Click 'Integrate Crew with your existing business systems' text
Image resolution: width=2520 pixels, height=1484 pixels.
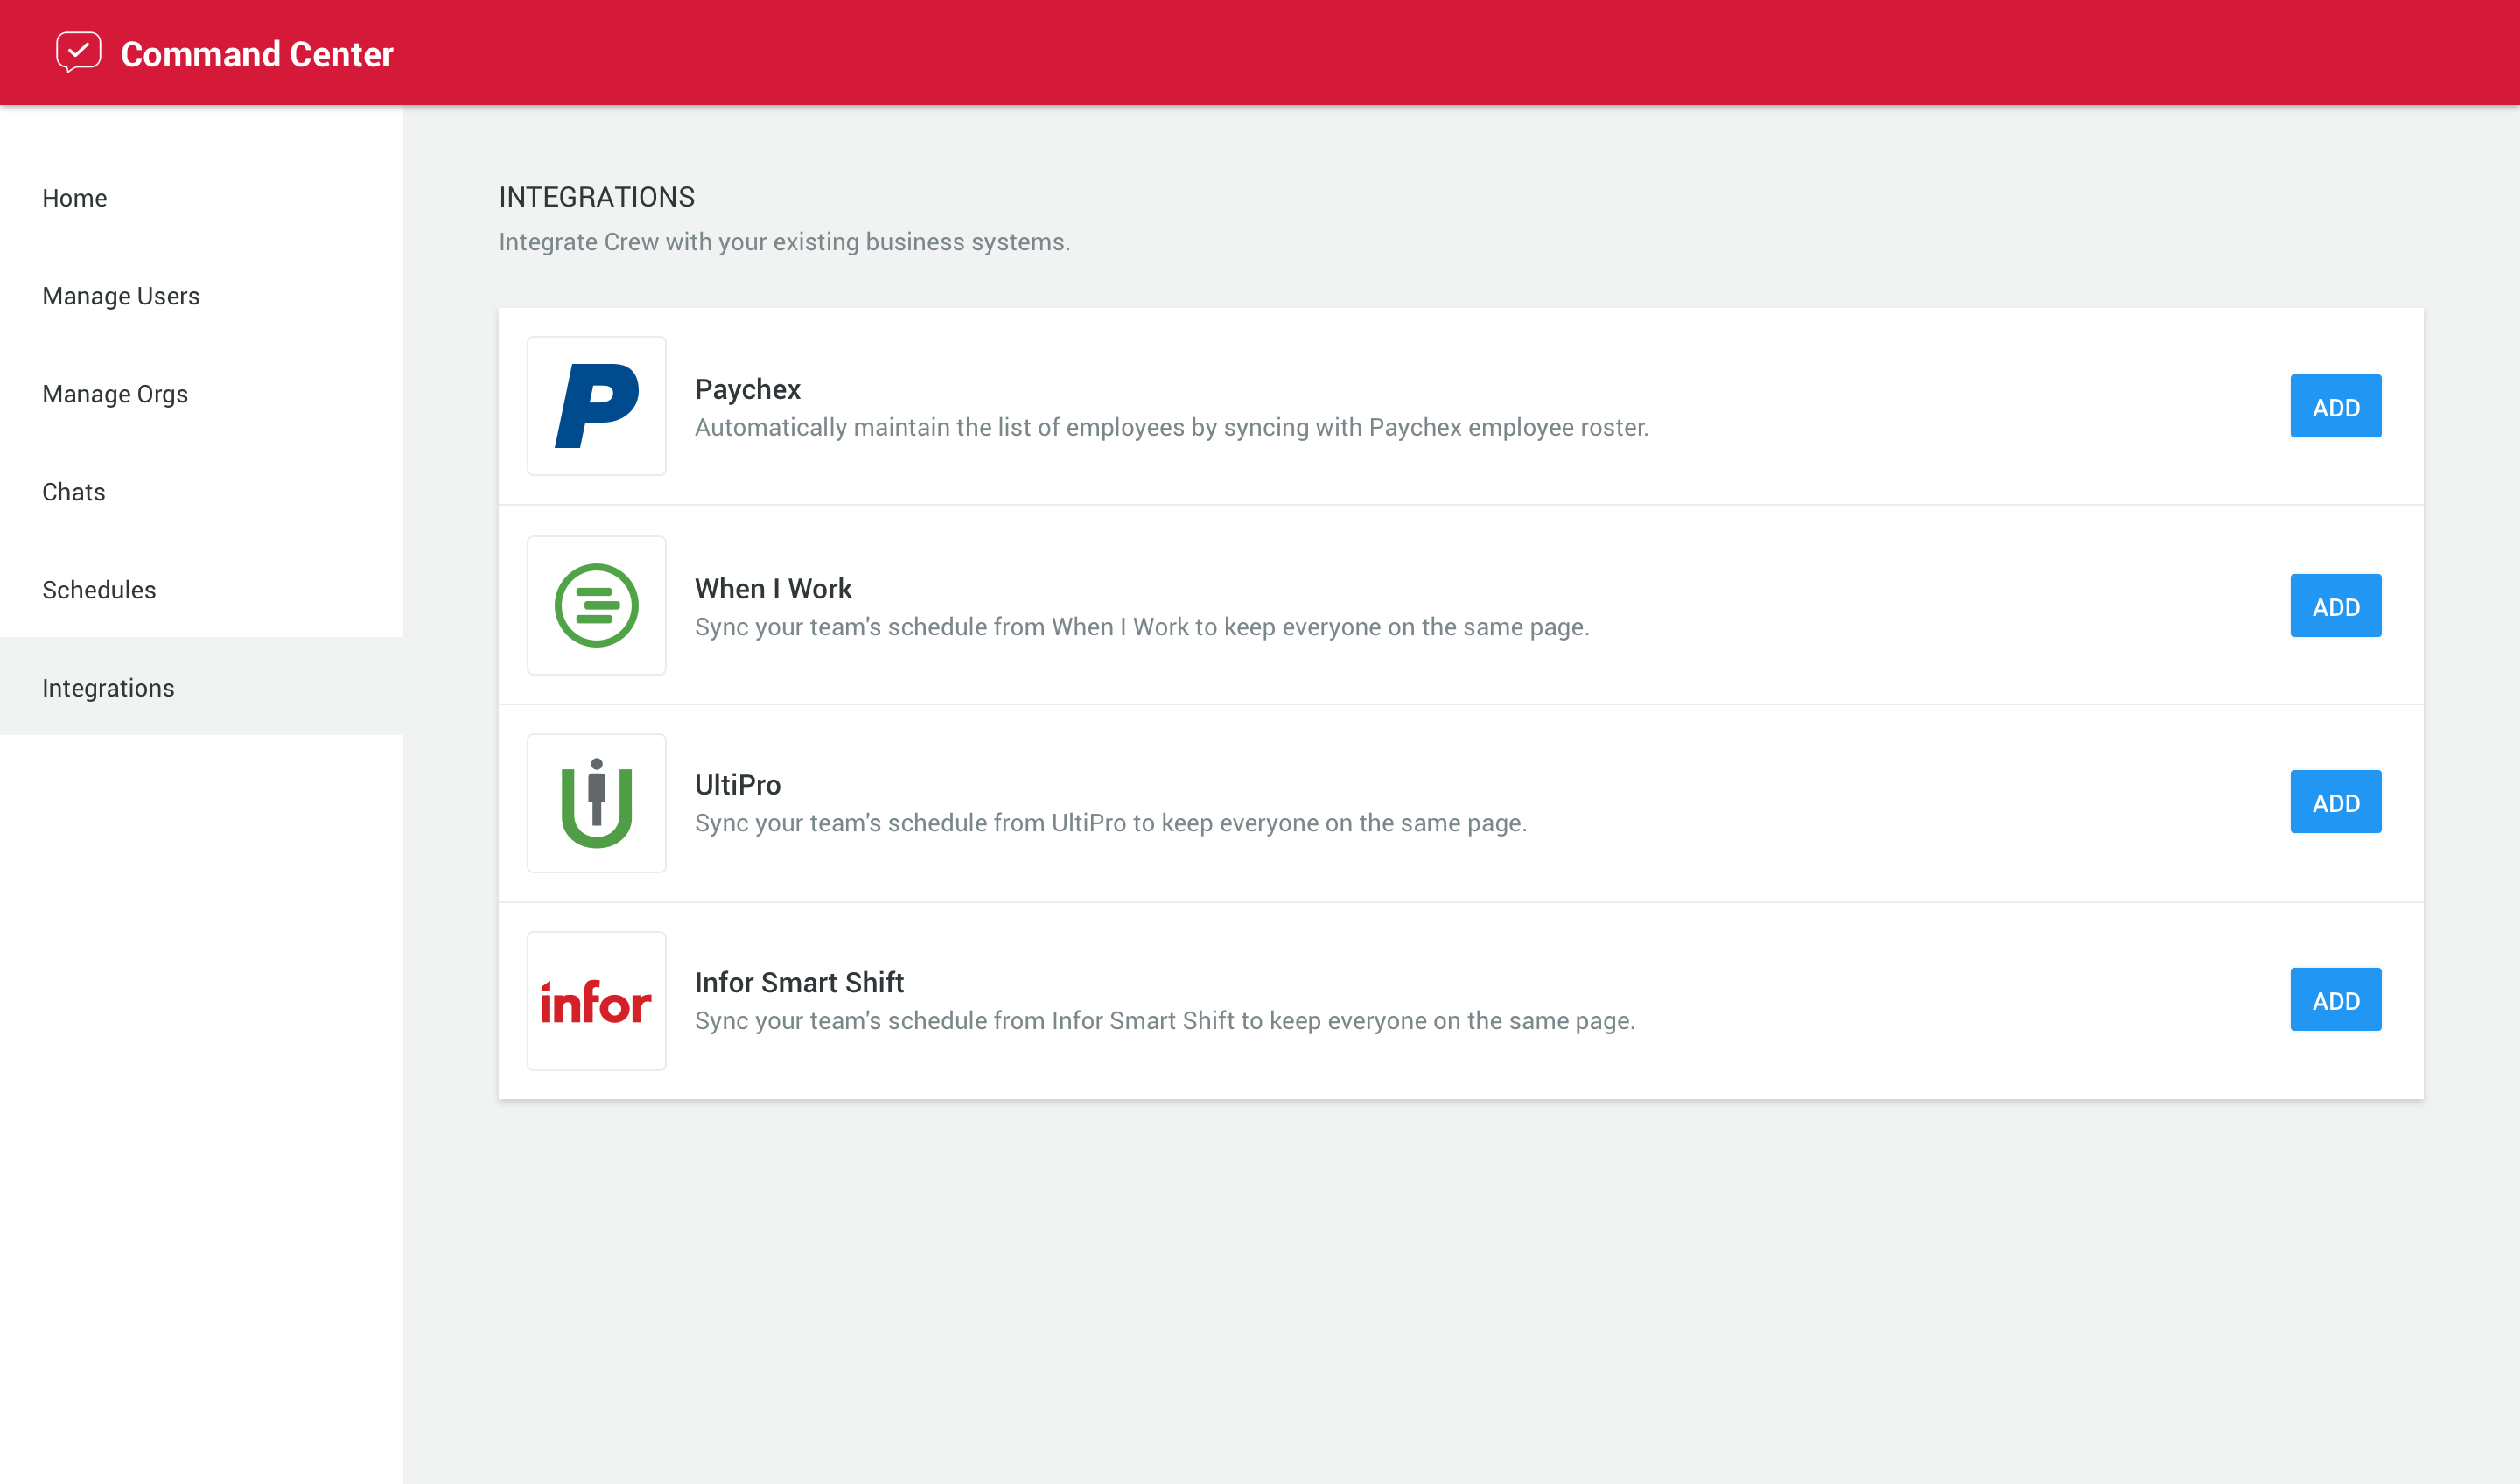[784, 242]
